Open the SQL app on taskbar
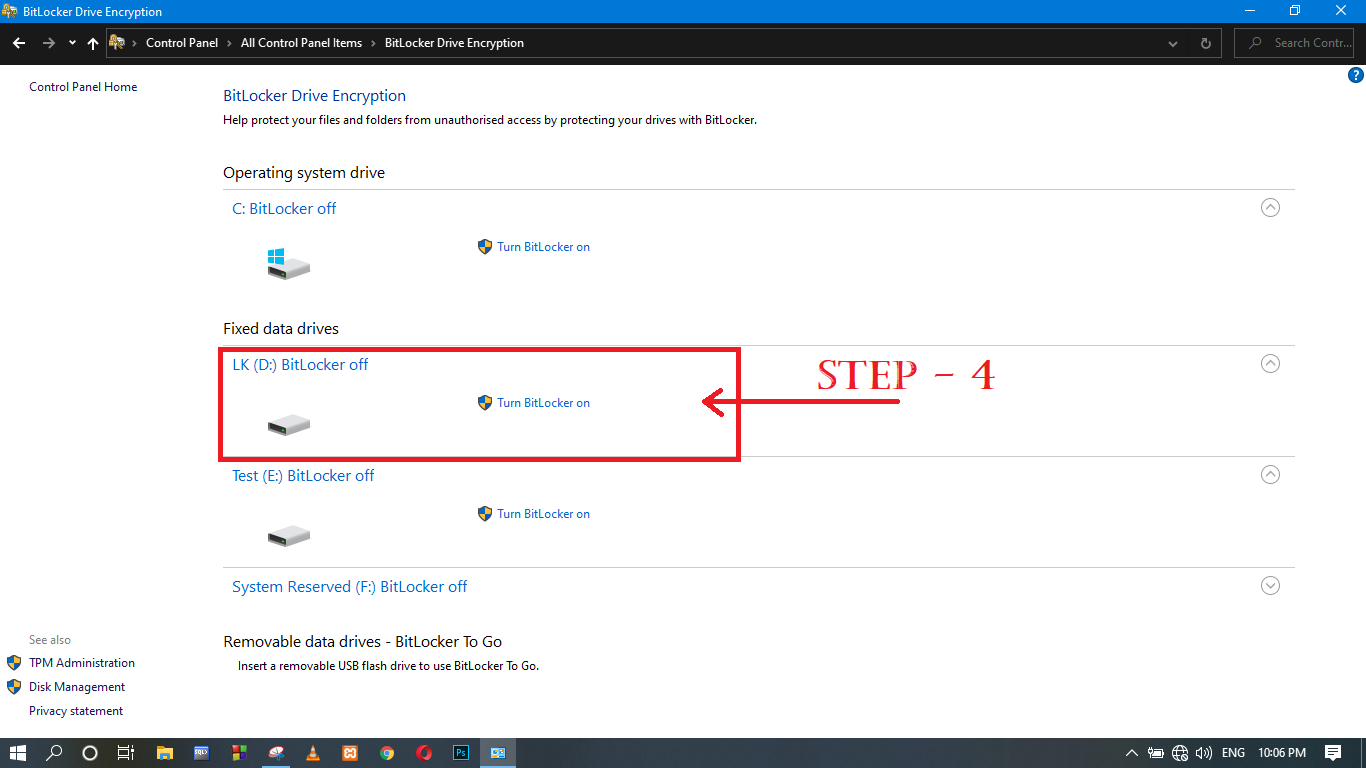This screenshot has width=1366, height=768. pyautogui.click(x=201, y=753)
